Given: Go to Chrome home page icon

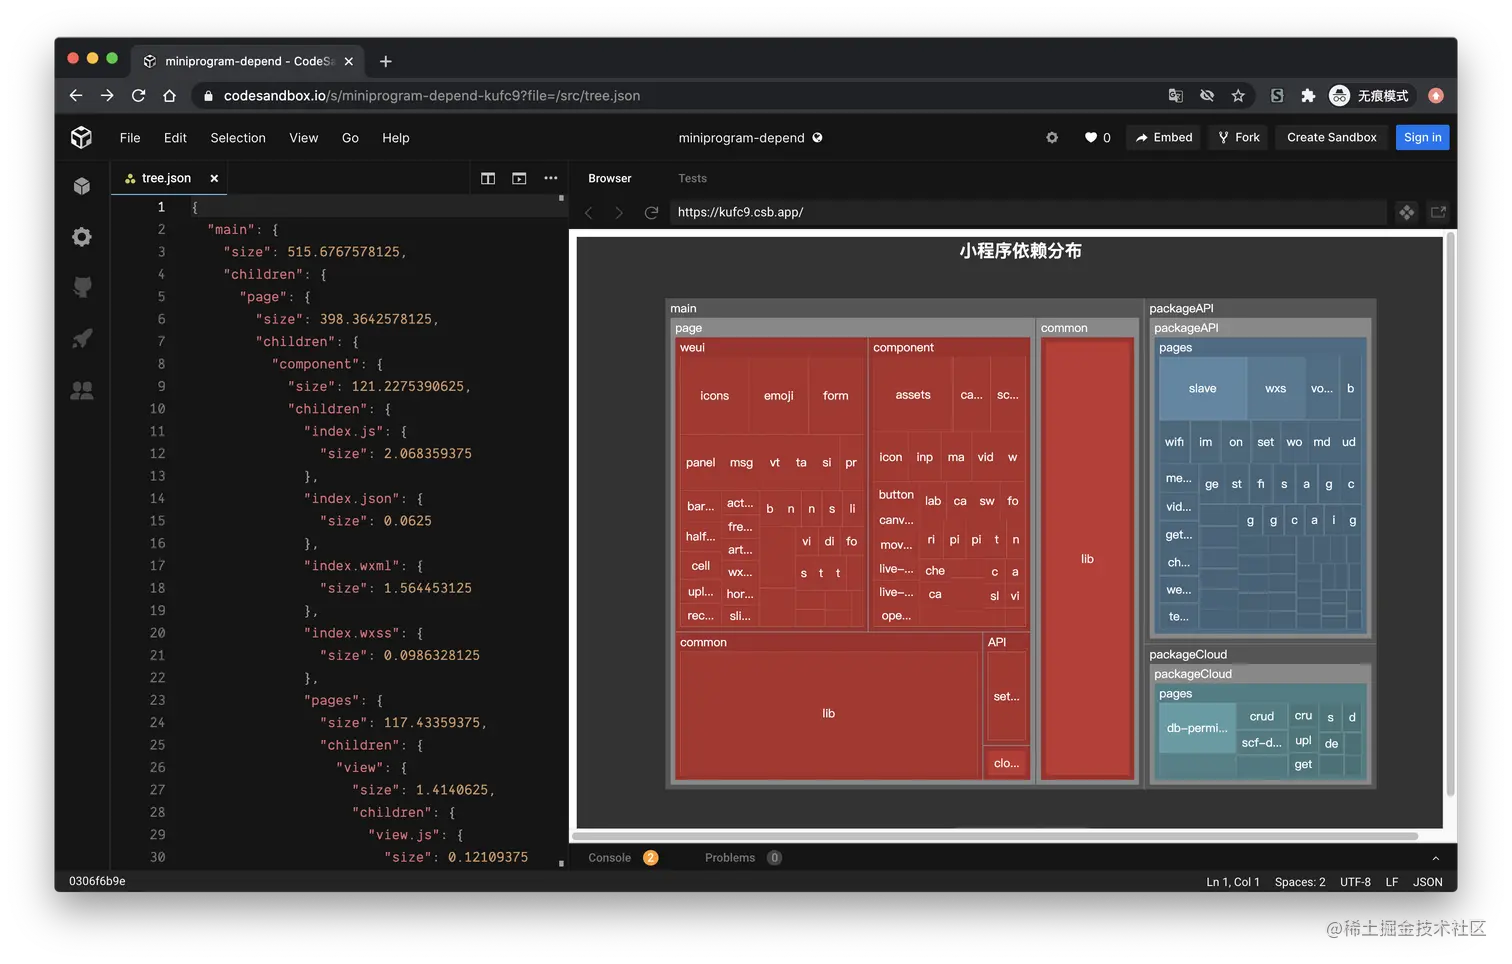Looking at the screenshot, I should point(169,95).
